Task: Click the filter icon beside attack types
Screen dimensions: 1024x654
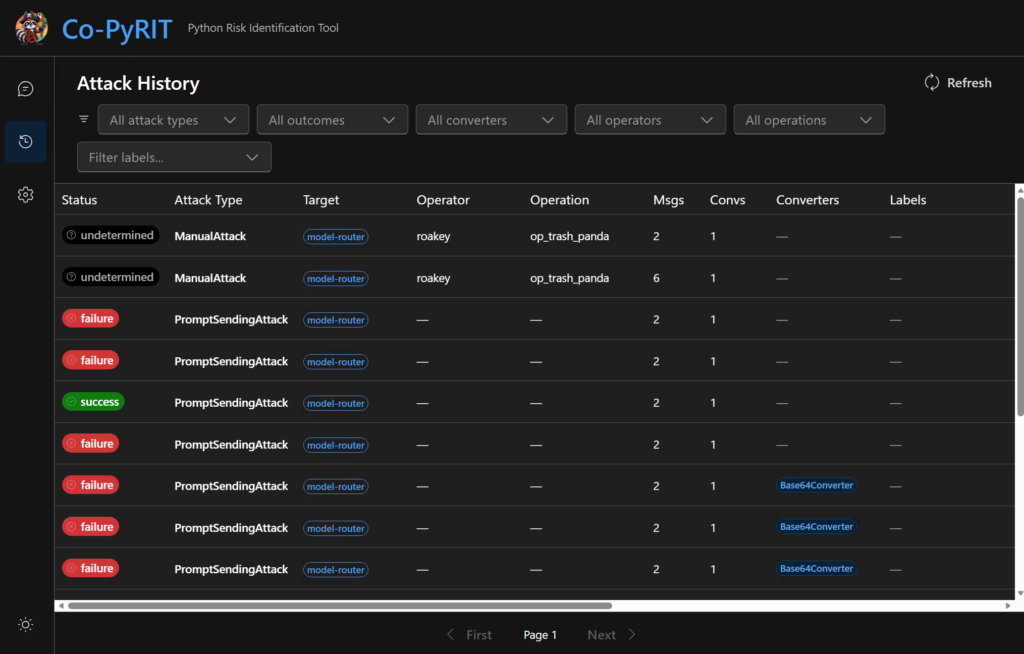Action: point(84,119)
